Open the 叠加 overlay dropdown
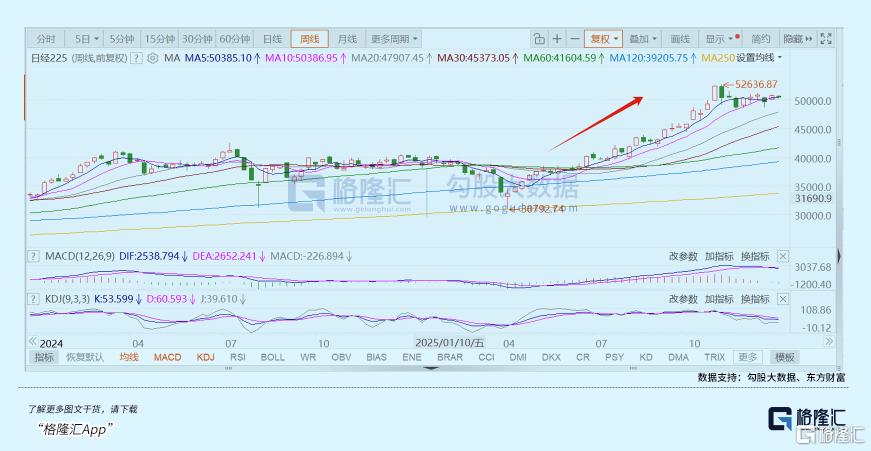The width and height of the screenshot is (871, 451). 641,39
